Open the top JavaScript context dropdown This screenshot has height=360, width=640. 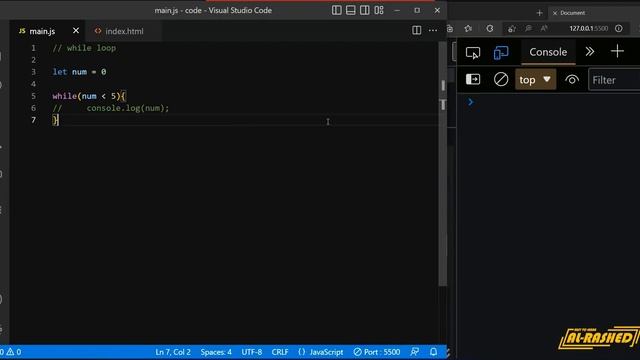point(535,80)
